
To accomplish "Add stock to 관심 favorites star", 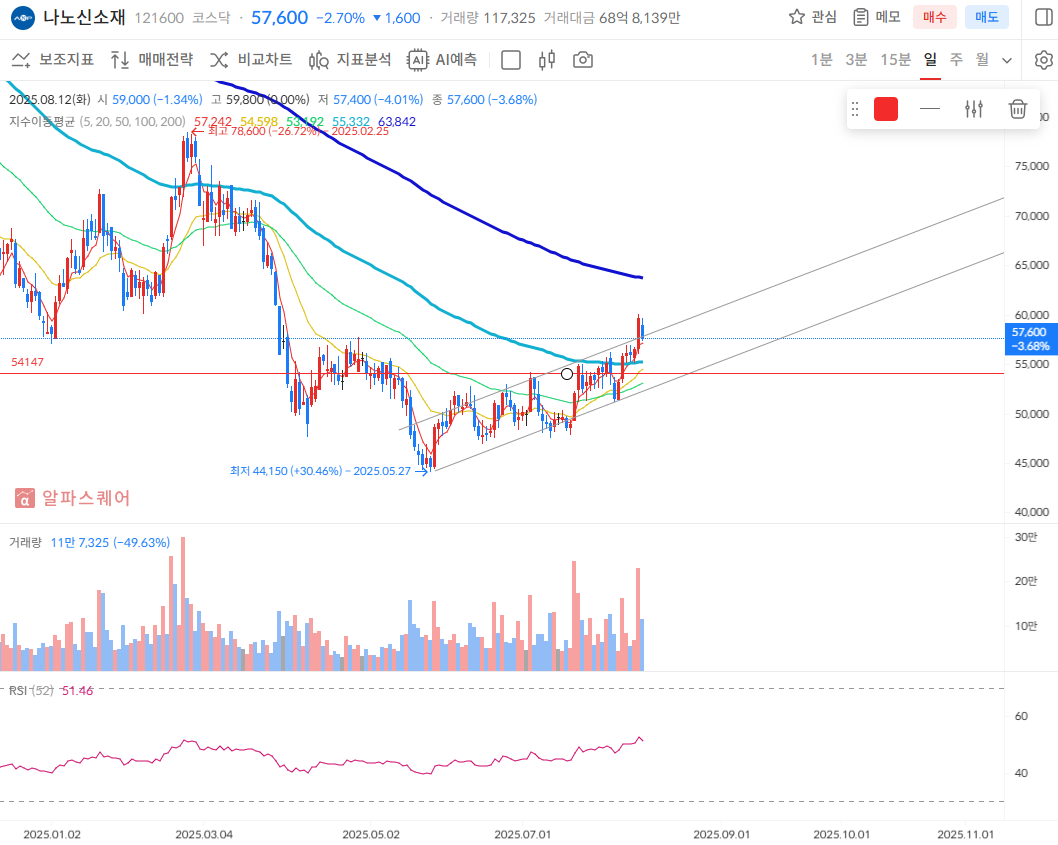I will (812, 17).
